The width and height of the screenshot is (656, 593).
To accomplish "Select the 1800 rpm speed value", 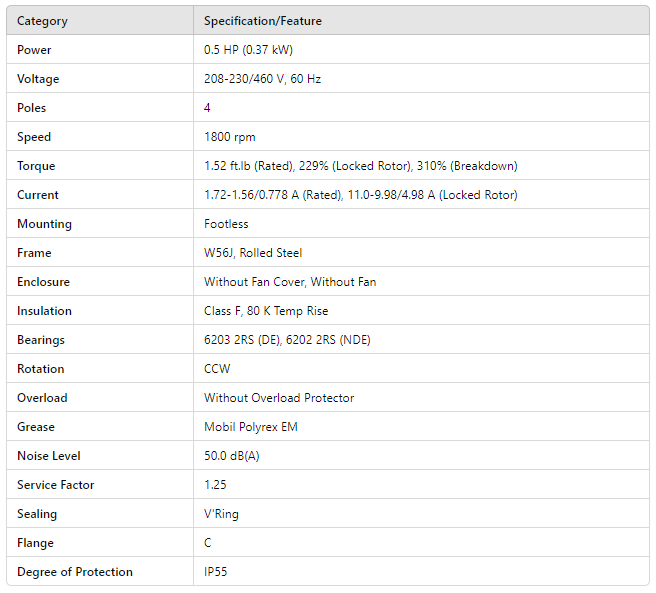I will pos(230,137).
